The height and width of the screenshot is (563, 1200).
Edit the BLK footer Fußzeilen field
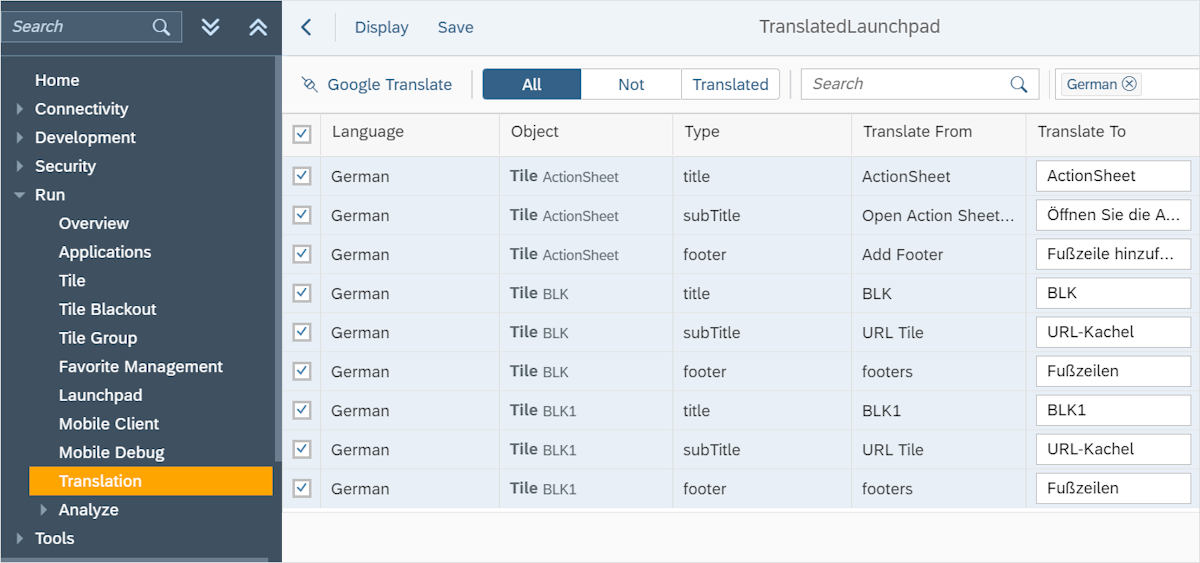[1113, 371]
